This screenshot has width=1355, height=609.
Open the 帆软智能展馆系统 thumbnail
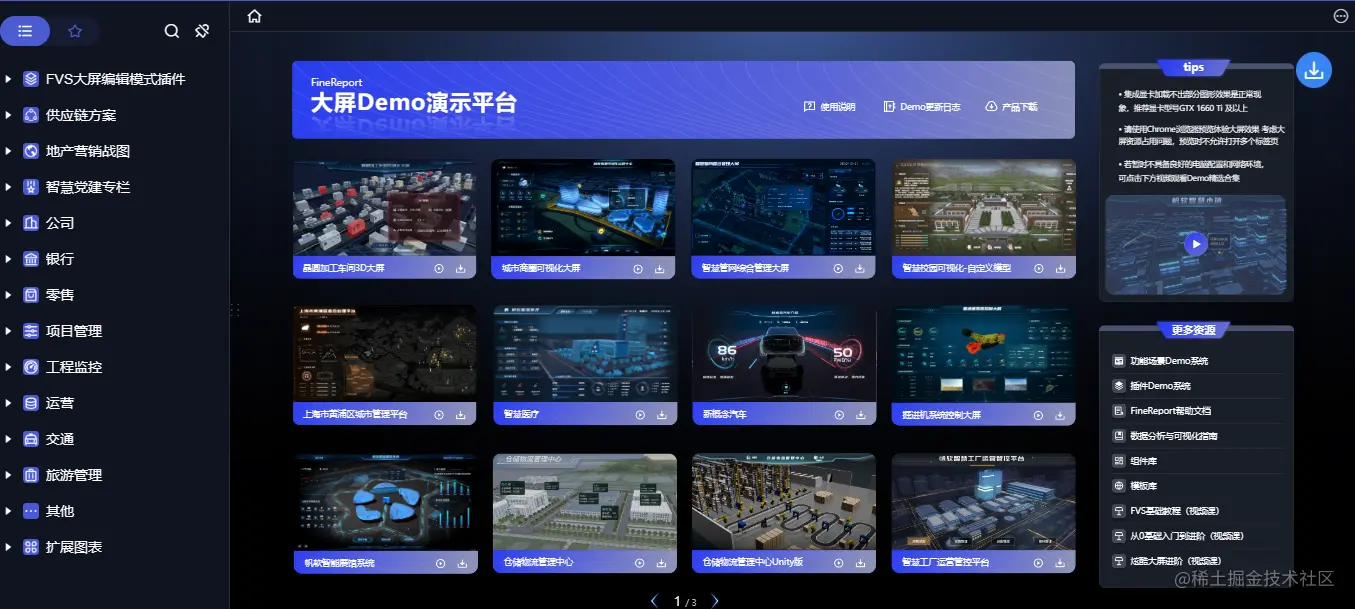(x=385, y=502)
